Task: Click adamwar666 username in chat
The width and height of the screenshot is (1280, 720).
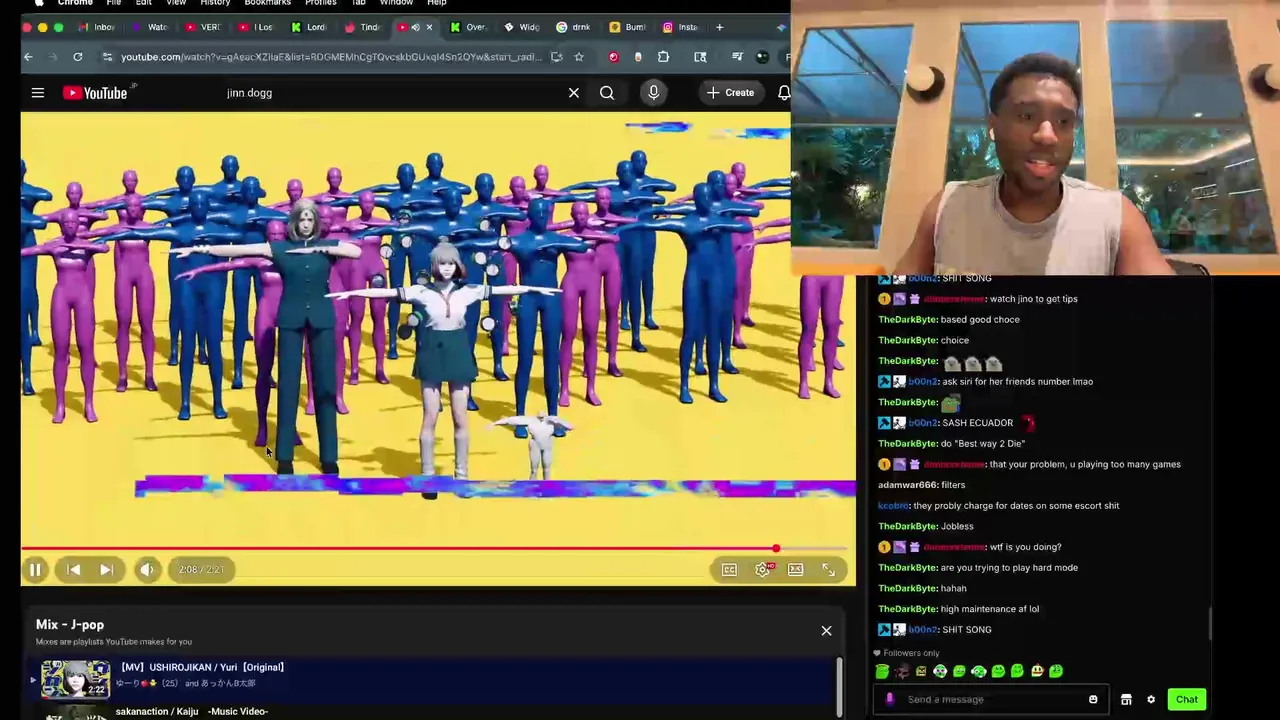Action: (907, 485)
